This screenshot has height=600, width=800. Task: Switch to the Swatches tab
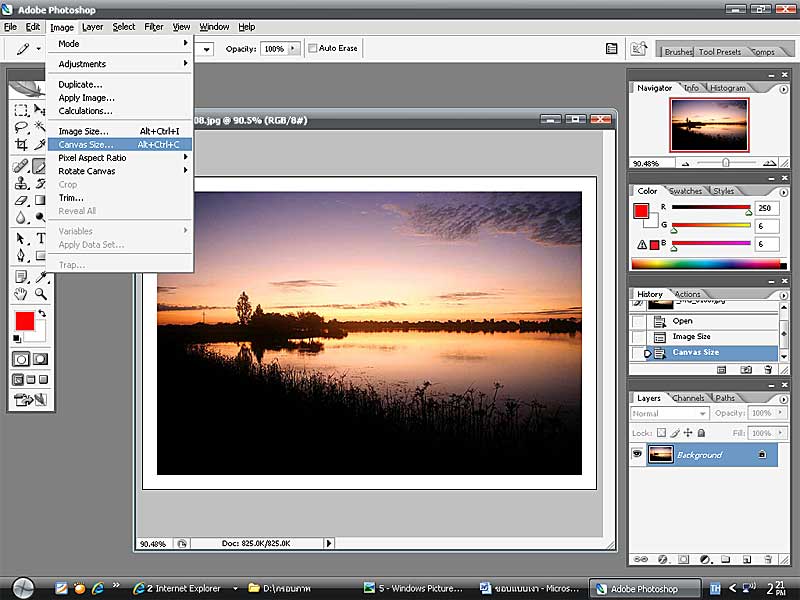click(x=685, y=191)
